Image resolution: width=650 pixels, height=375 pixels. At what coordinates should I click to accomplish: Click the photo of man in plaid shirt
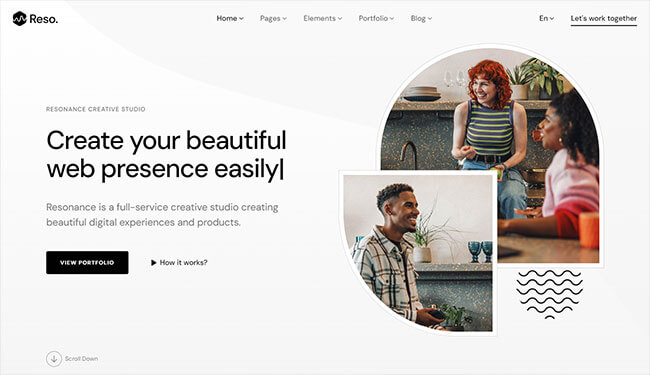(x=418, y=253)
